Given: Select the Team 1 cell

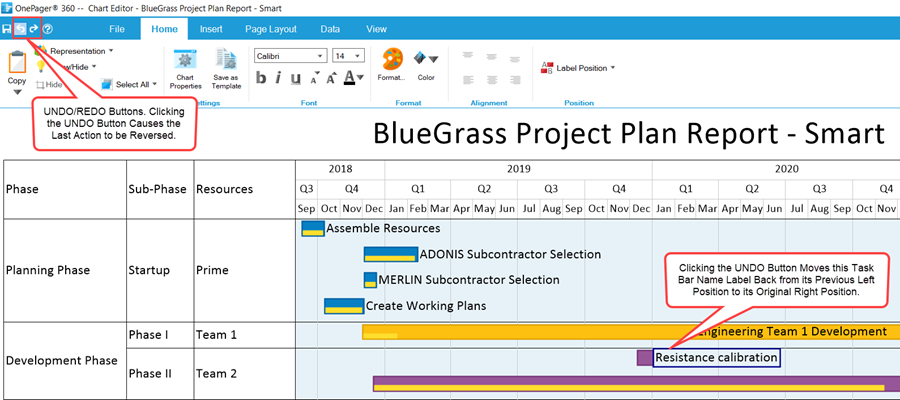Looking at the screenshot, I should (x=245, y=335).
